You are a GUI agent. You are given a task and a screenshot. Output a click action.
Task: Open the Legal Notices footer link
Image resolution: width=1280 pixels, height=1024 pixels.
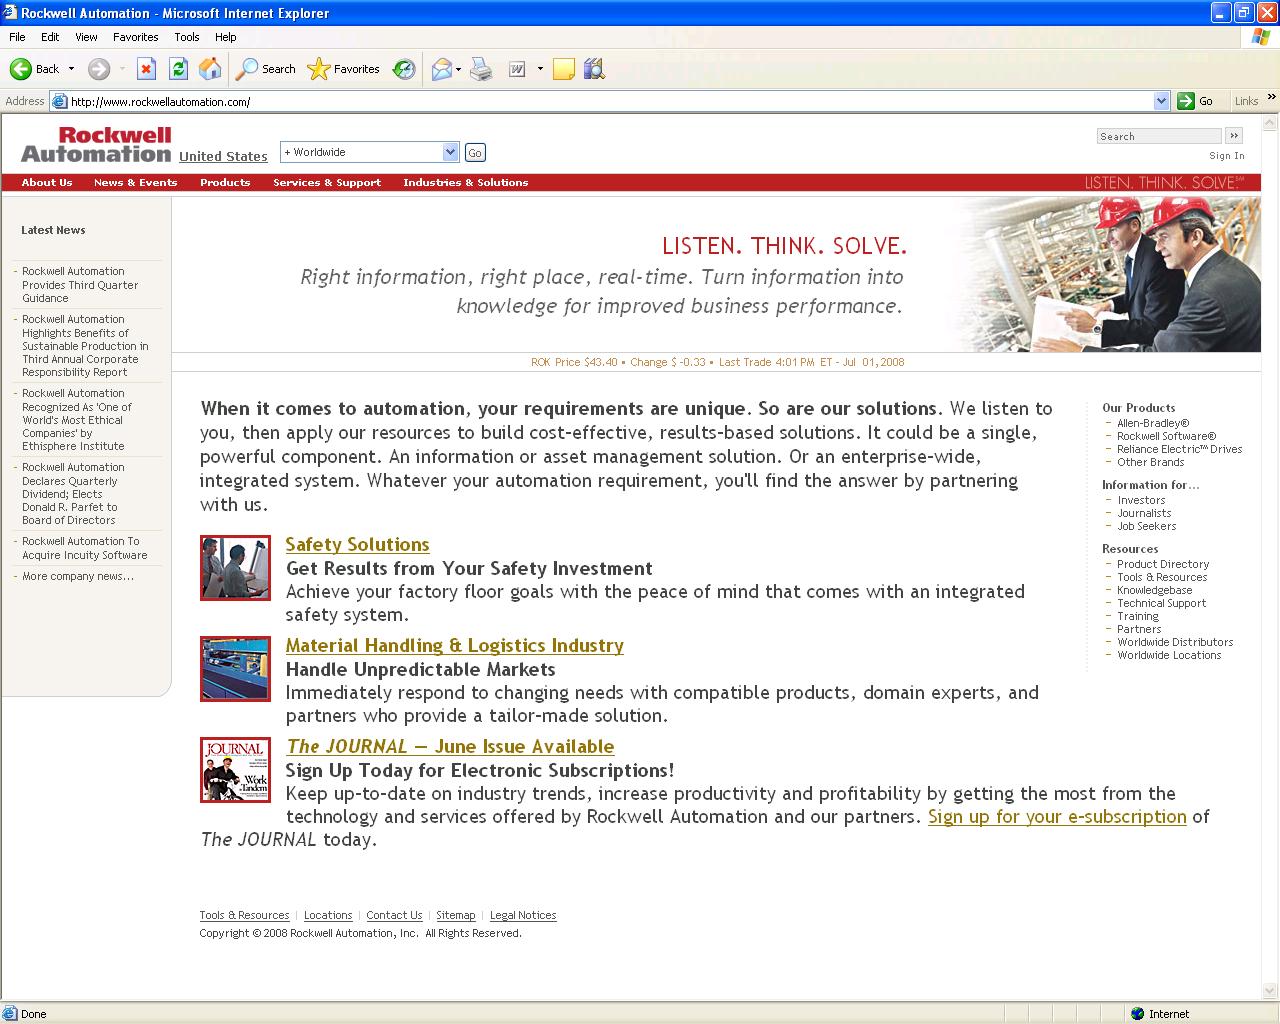tap(523, 915)
